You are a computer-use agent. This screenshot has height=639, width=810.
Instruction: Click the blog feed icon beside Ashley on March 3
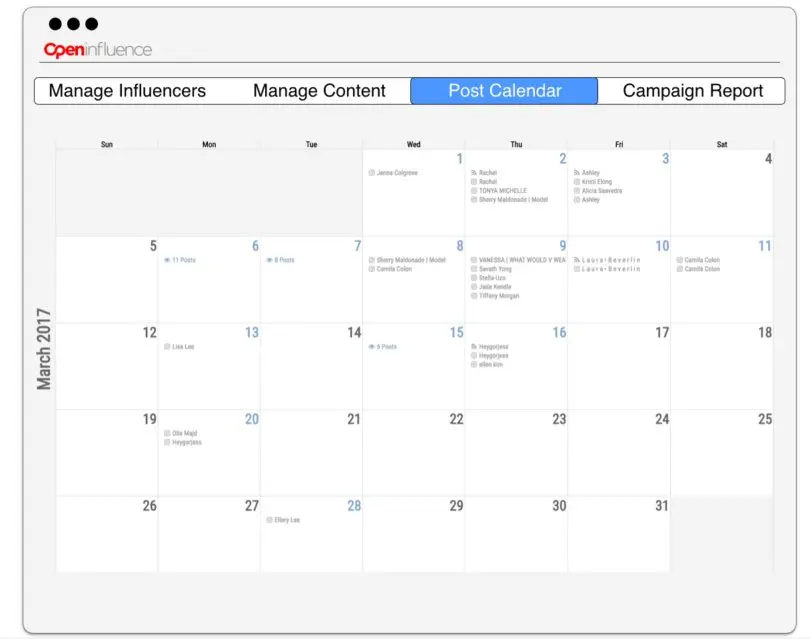pos(577,173)
